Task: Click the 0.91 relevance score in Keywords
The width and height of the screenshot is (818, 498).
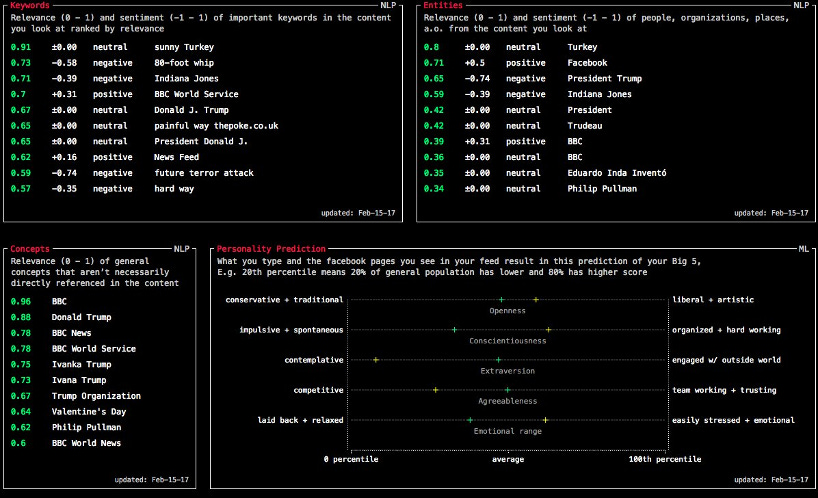Action: pos(20,47)
